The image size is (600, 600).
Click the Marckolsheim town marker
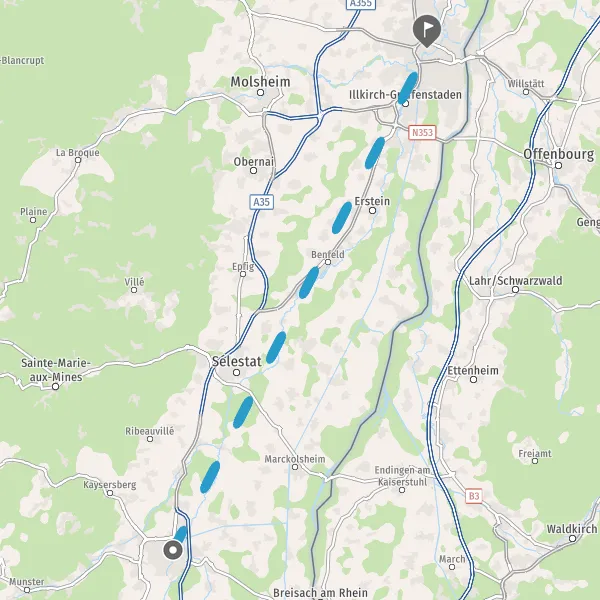click(295, 467)
